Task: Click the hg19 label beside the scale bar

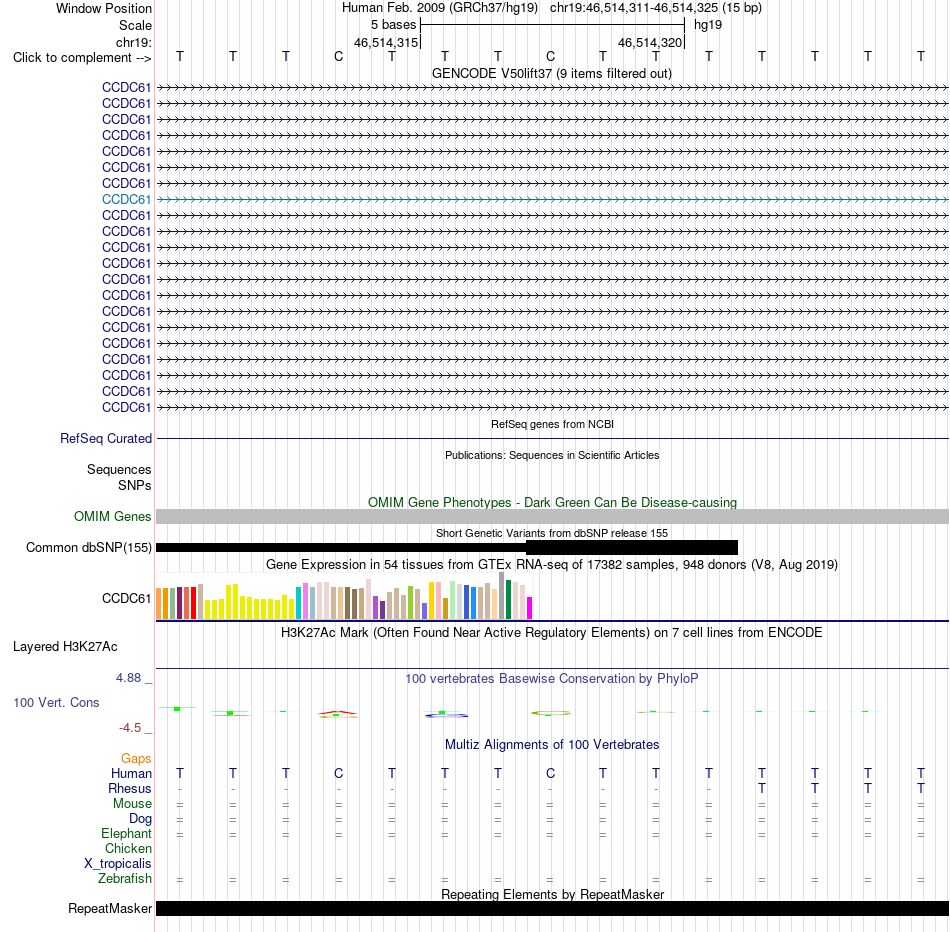Action: pyautogui.click(x=708, y=25)
